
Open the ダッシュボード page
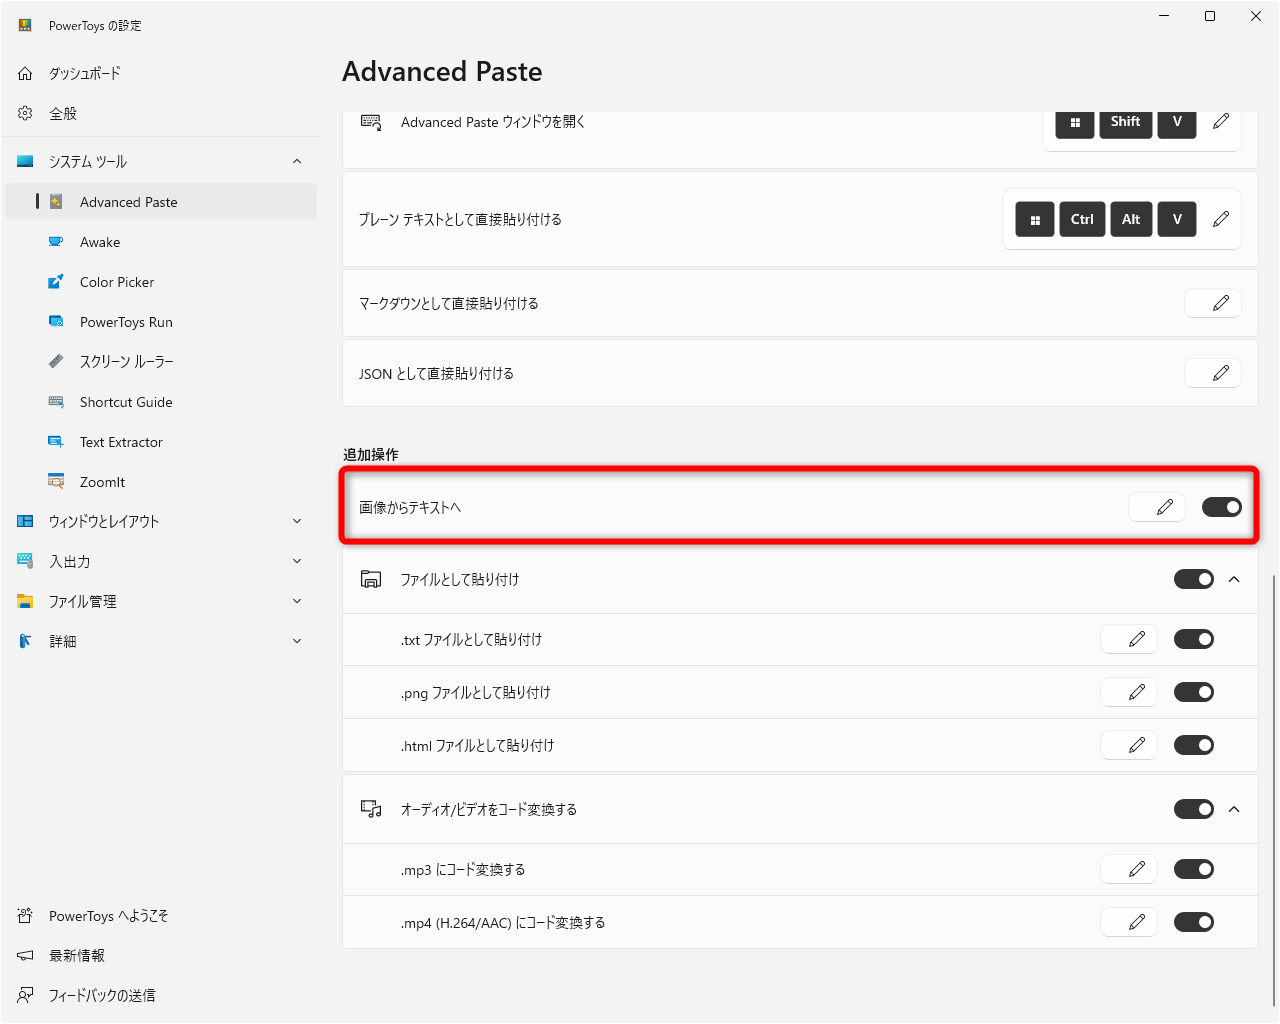pos(85,73)
